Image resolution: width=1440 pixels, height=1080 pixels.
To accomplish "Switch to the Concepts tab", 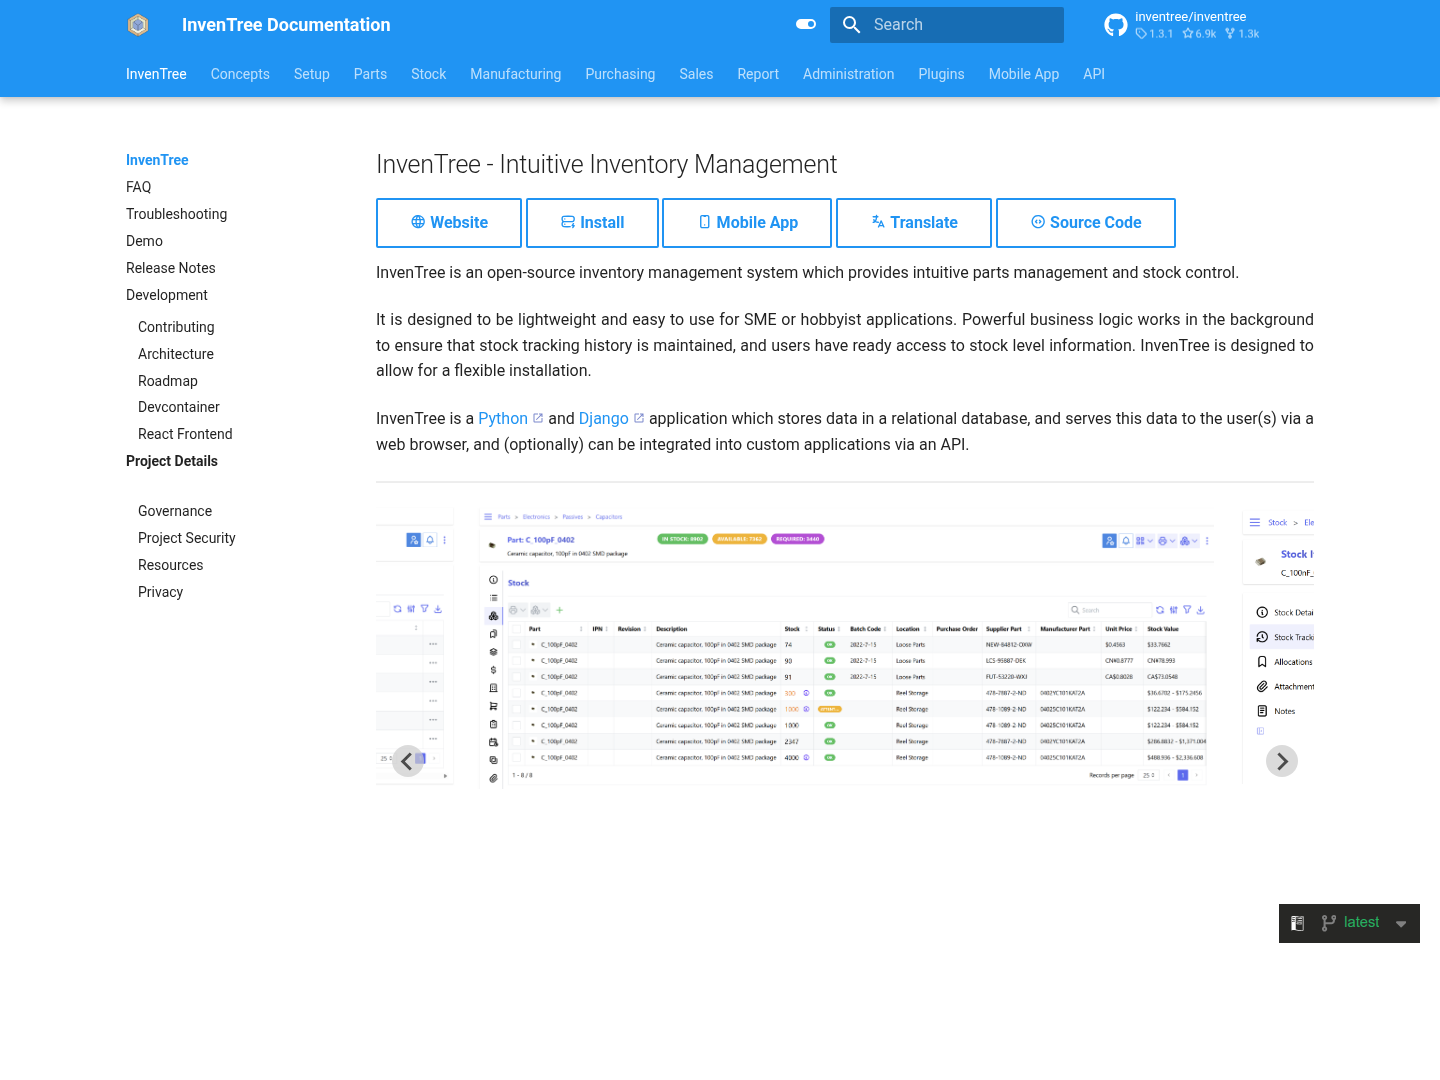I will coord(240,74).
